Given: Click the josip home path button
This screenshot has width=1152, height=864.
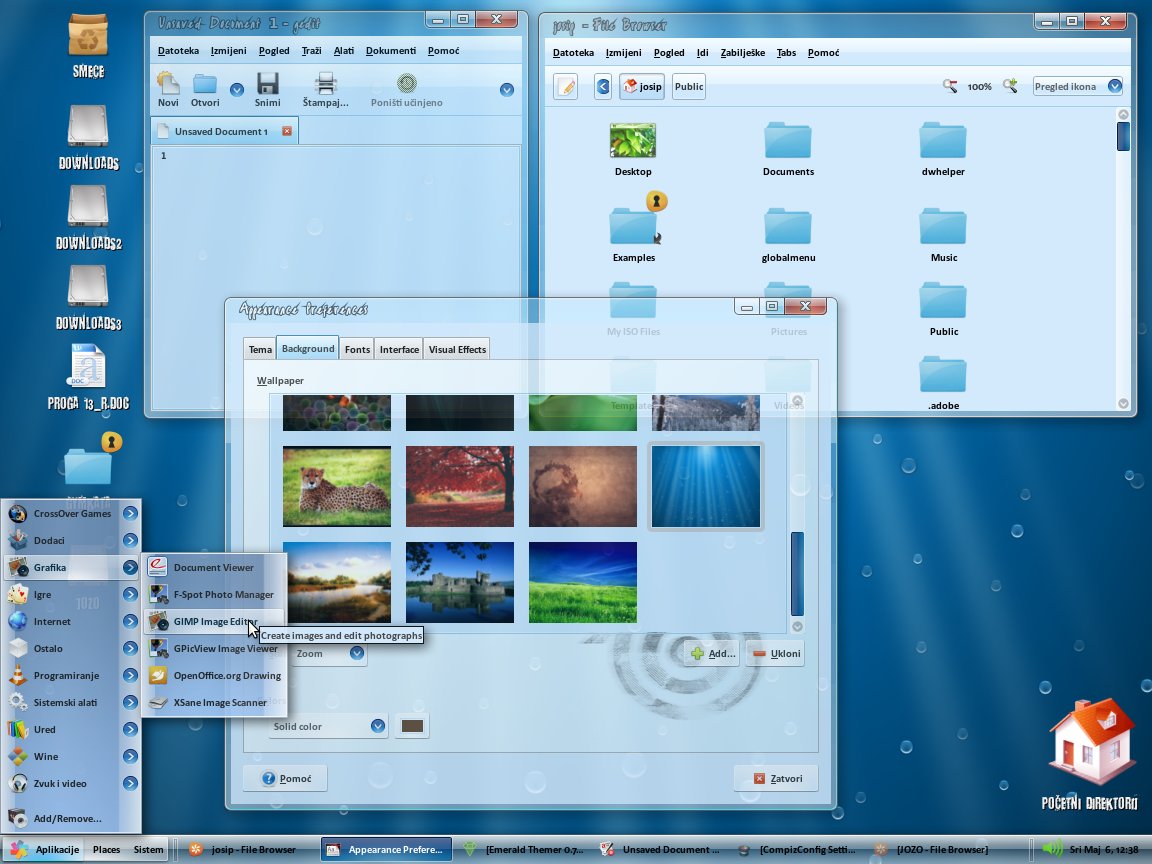Looking at the screenshot, I should point(642,87).
